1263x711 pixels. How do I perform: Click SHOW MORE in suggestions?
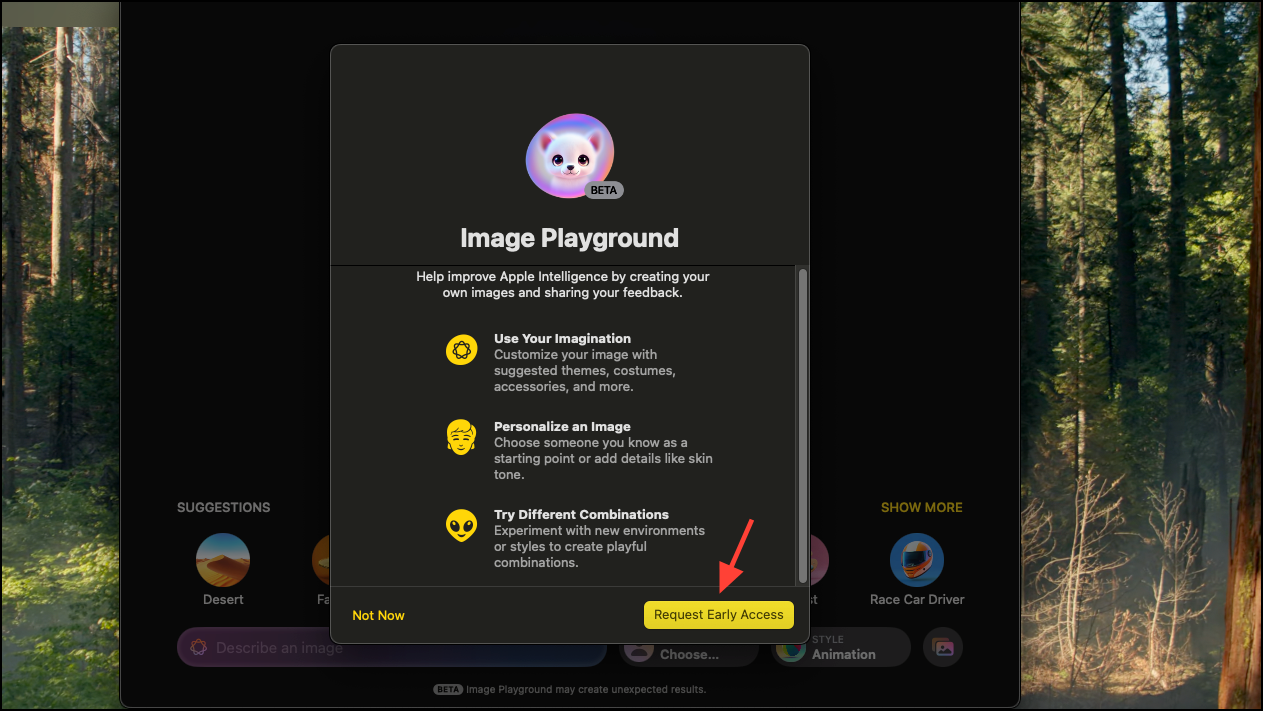(921, 507)
